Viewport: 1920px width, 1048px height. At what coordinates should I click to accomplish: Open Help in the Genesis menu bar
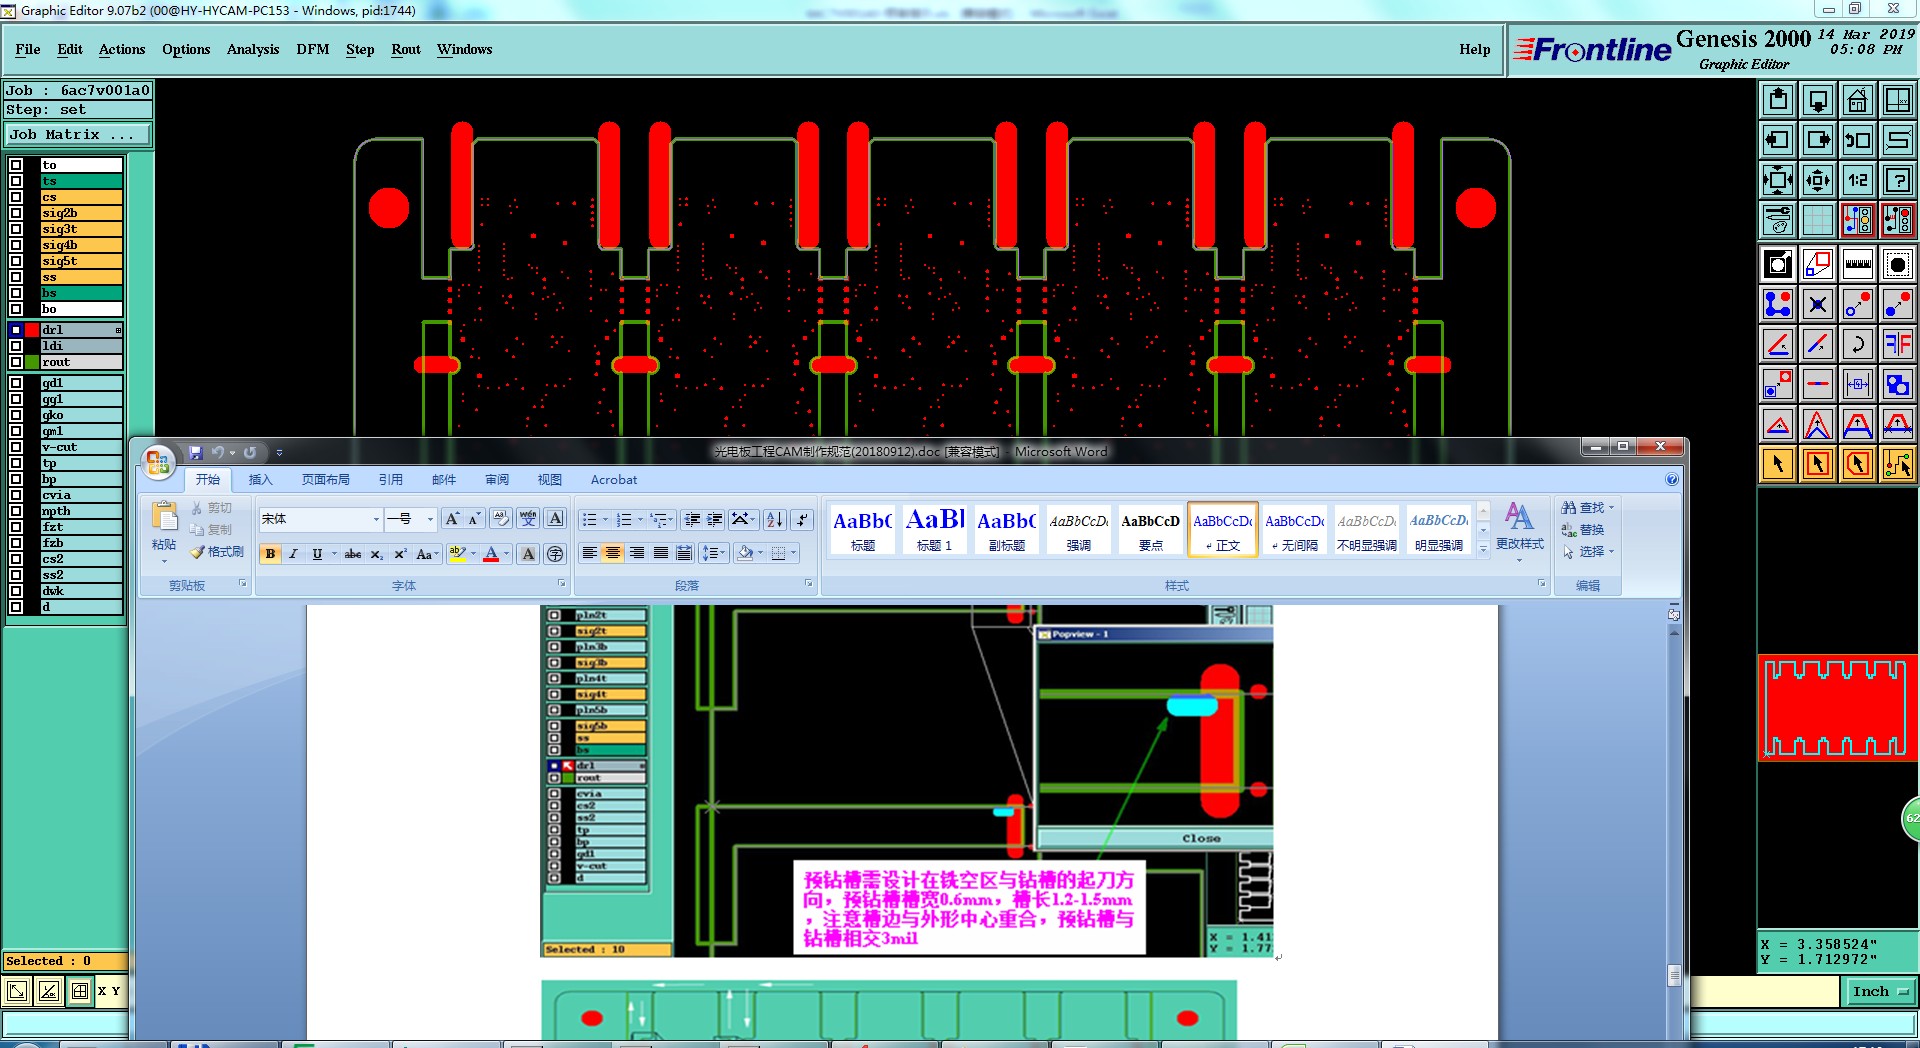1474,49
